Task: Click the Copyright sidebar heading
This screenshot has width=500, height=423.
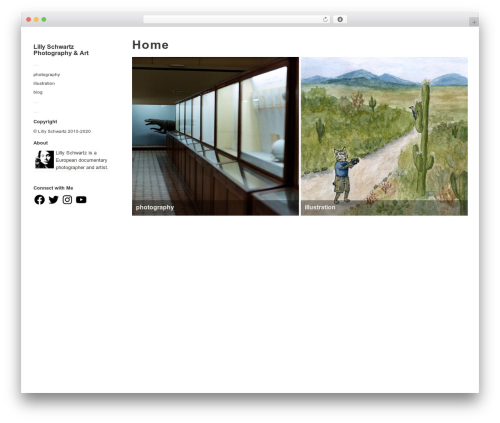Action: click(x=45, y=122)
